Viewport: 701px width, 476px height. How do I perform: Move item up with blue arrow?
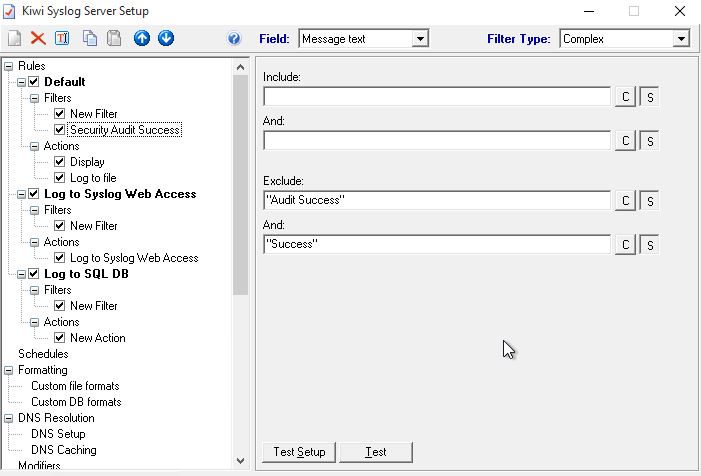tap(142, 38)
